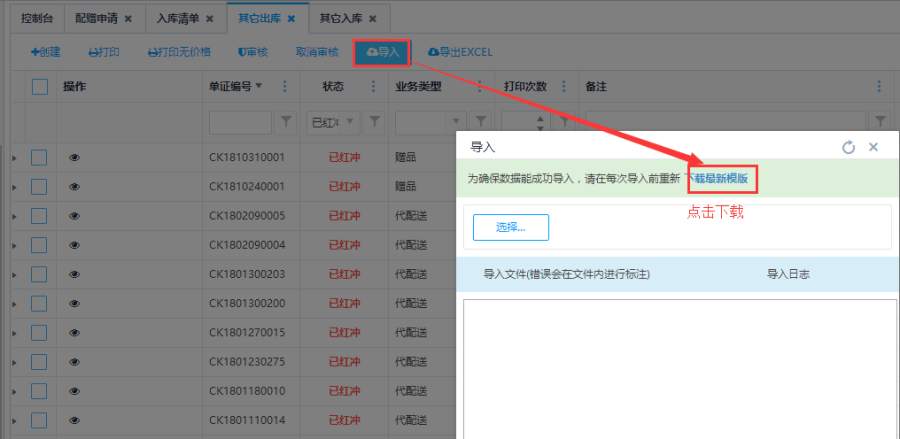Check the box for row CK1802090005
Screen dimensions: 900x439
pos(40,215)
